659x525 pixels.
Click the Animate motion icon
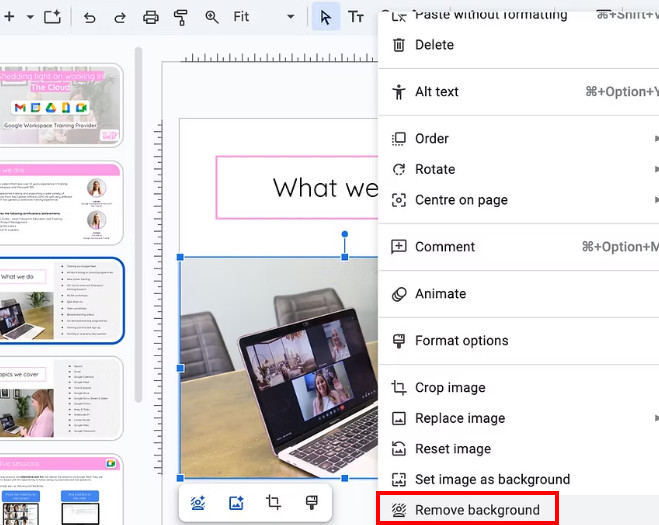click(x=399, y=294)
